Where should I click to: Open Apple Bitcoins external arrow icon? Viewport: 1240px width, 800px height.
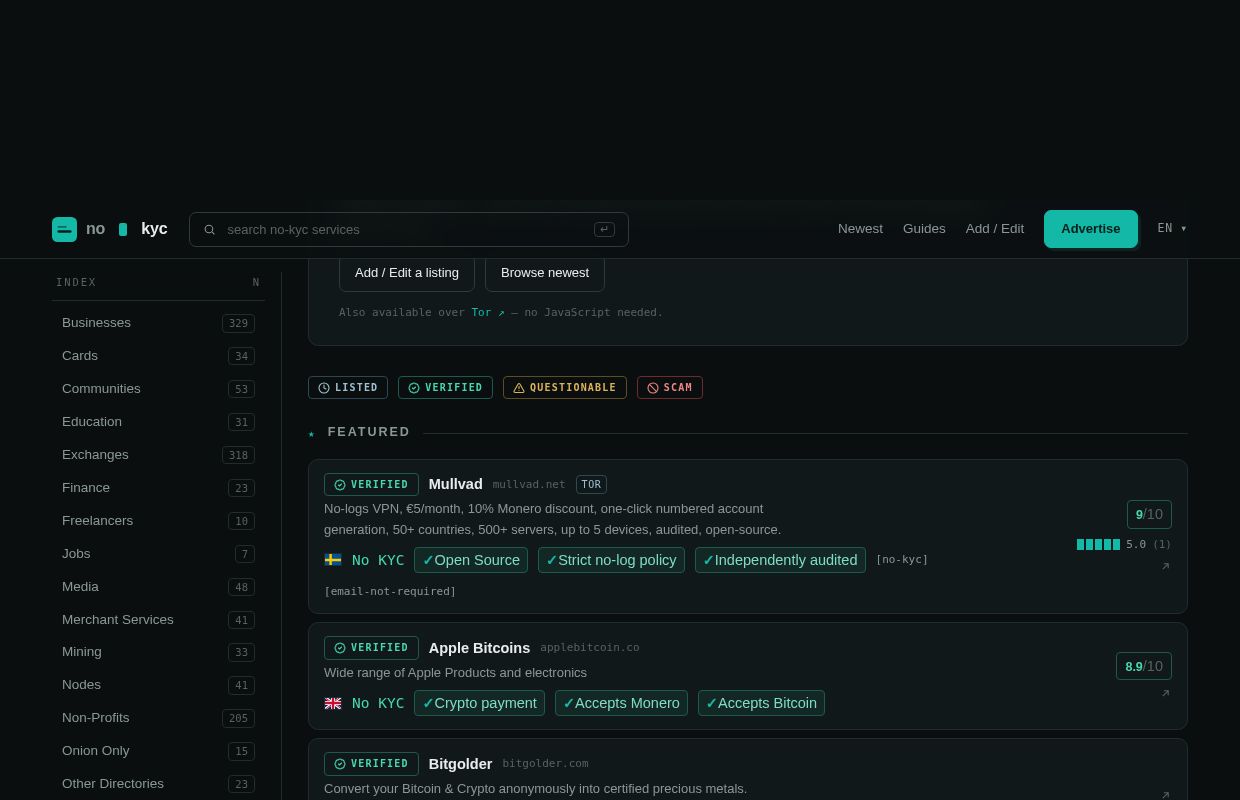tap(1165, 693)
